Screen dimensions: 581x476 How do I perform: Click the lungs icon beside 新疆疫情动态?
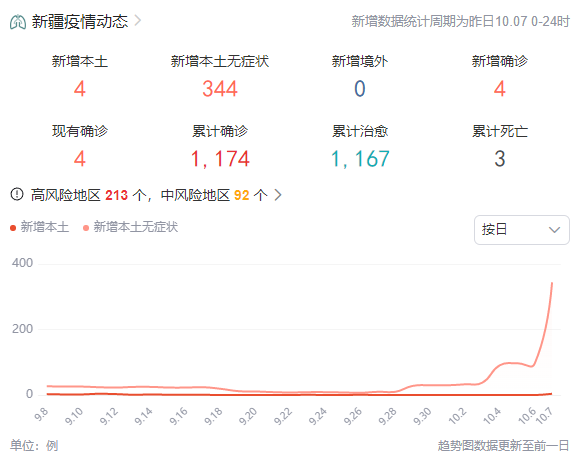tap(18, 22)
